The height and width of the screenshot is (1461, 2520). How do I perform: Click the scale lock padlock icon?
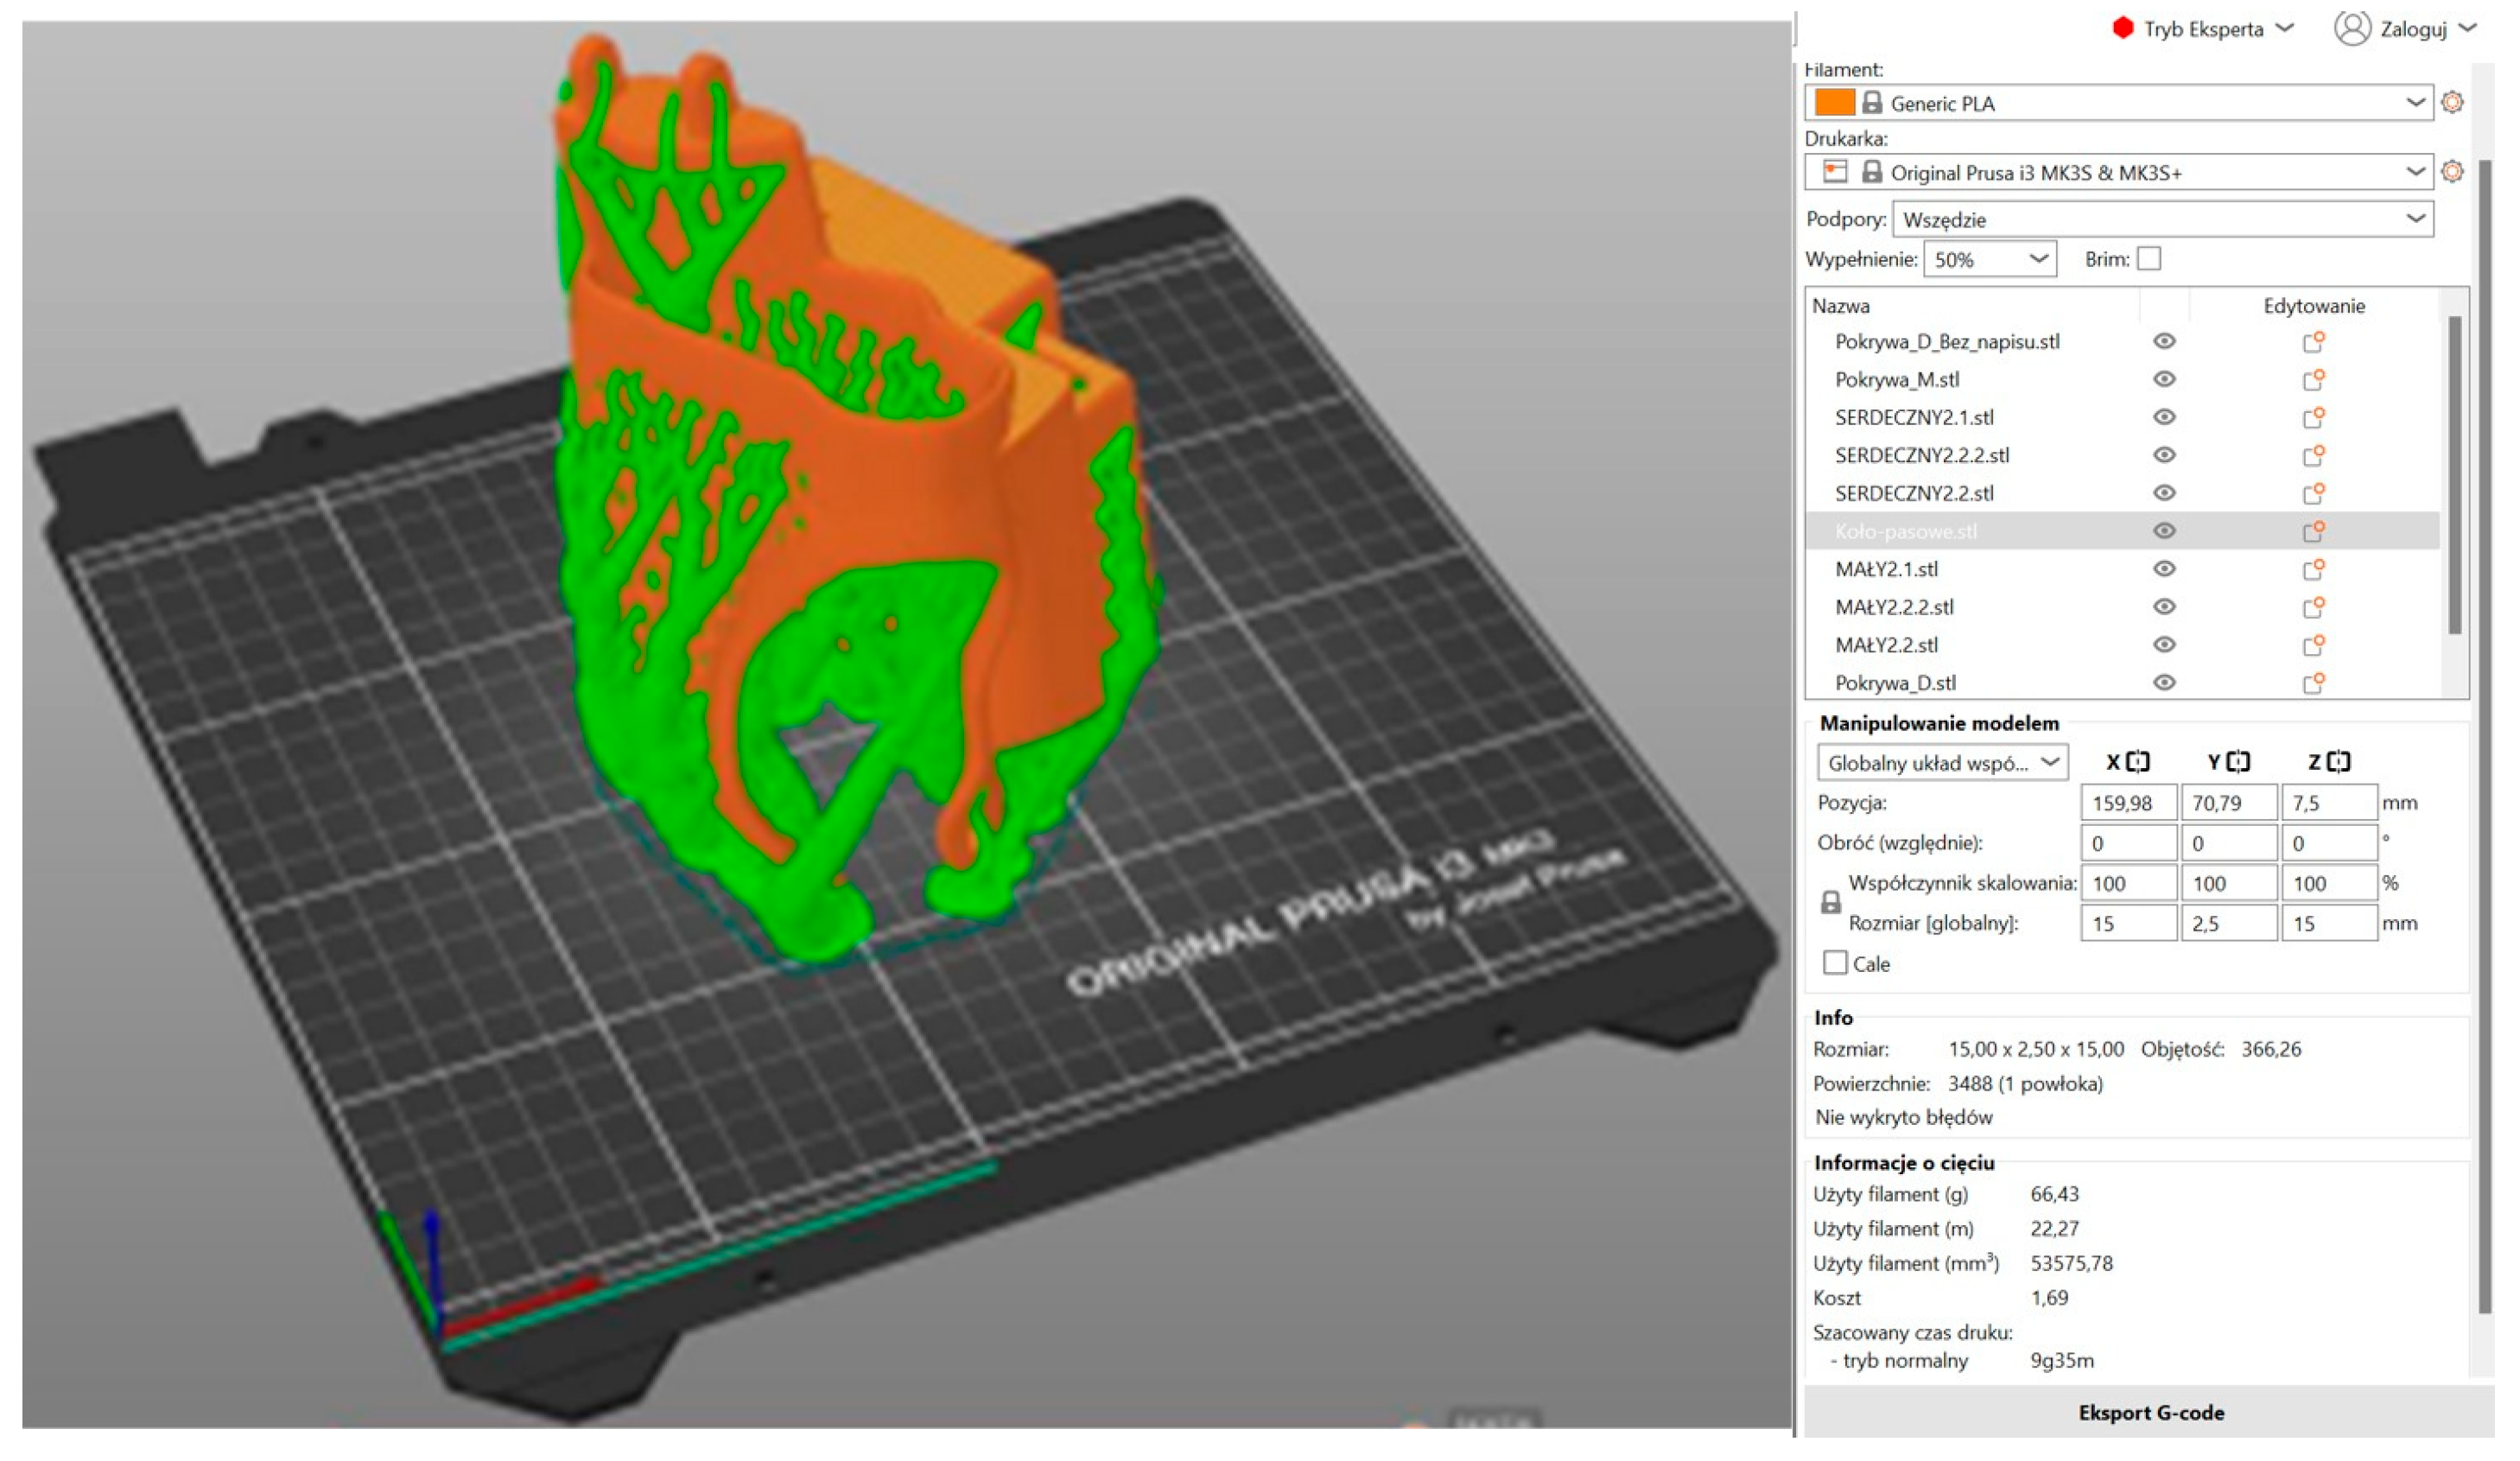click(x=1830, y=903)
